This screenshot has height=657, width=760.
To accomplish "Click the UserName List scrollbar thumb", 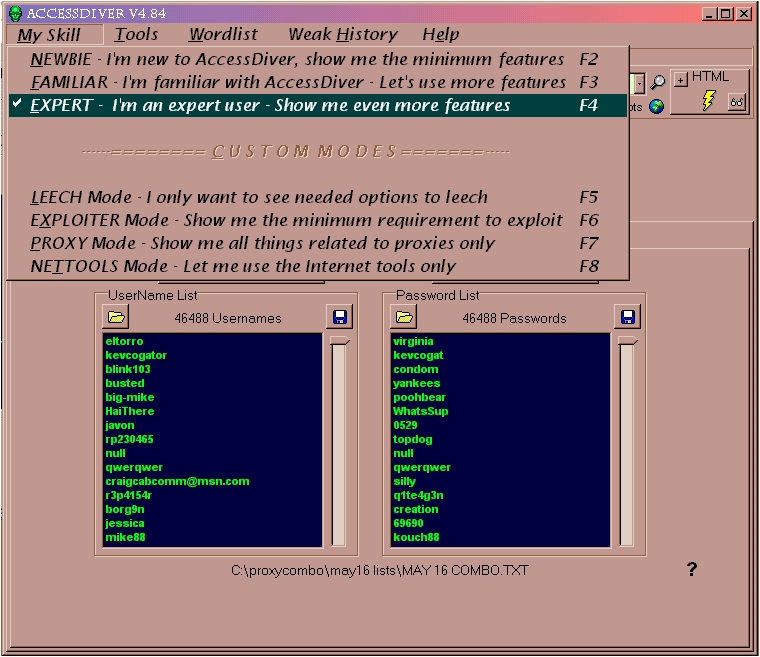I will [x=339, y=341].
